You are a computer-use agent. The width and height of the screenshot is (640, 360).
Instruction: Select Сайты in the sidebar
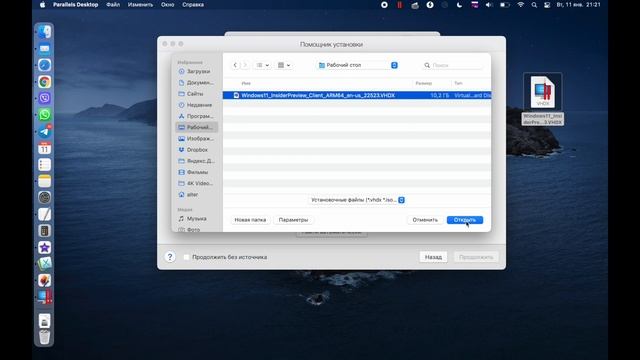click(198, 94)
